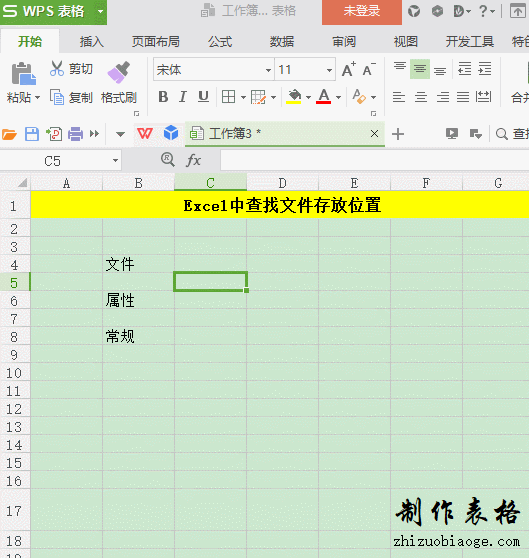
Task: Open the quick access customize arrow
Action: [120, 135]
